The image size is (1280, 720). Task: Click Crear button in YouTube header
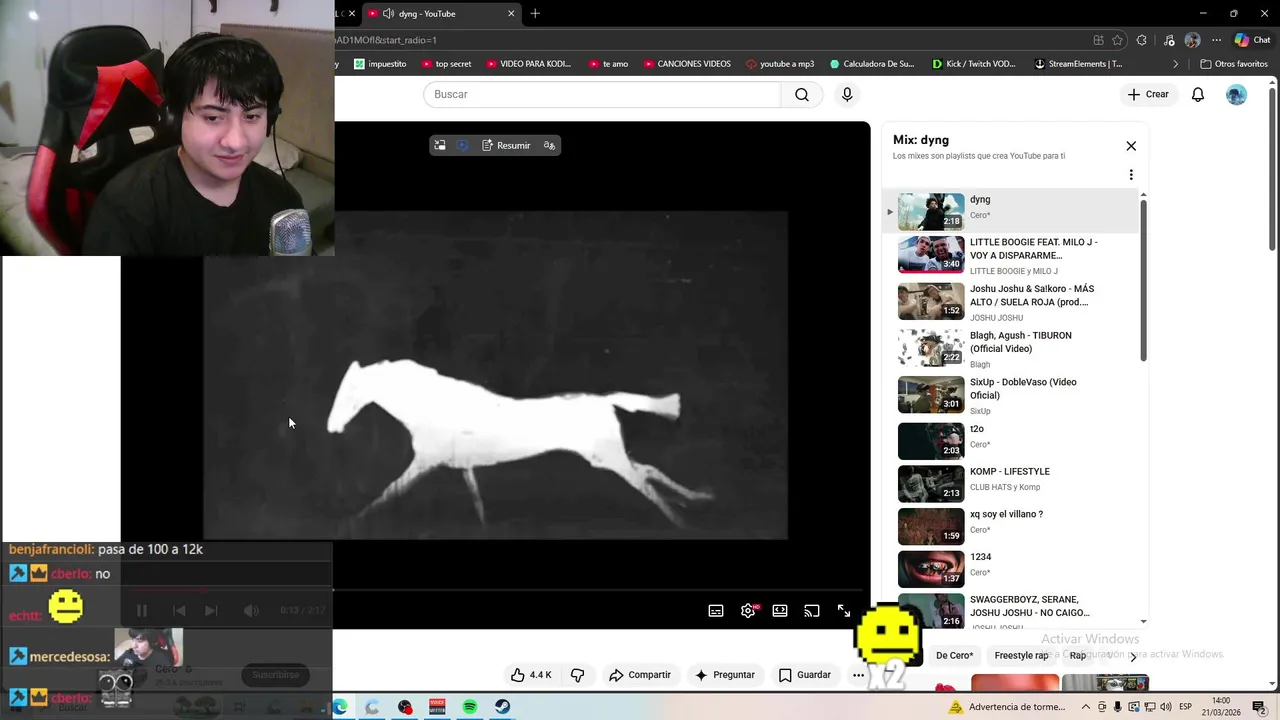point(1147,94)
